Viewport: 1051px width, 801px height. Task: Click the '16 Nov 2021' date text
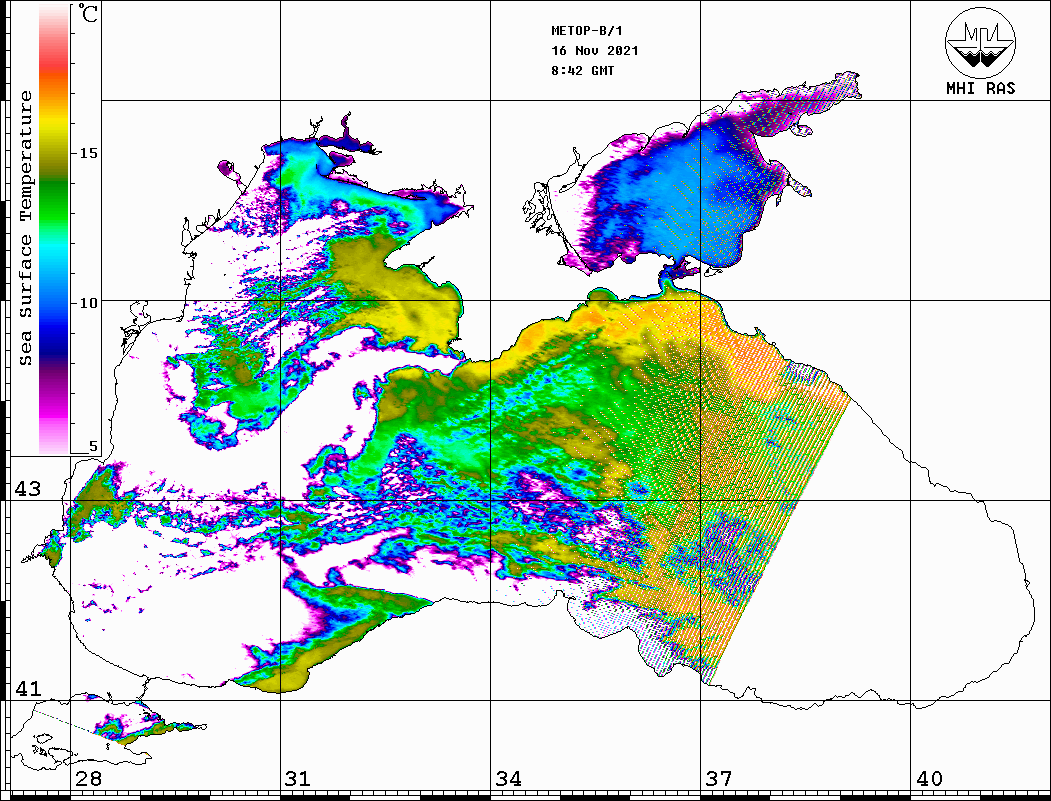(x=595, y=51)
